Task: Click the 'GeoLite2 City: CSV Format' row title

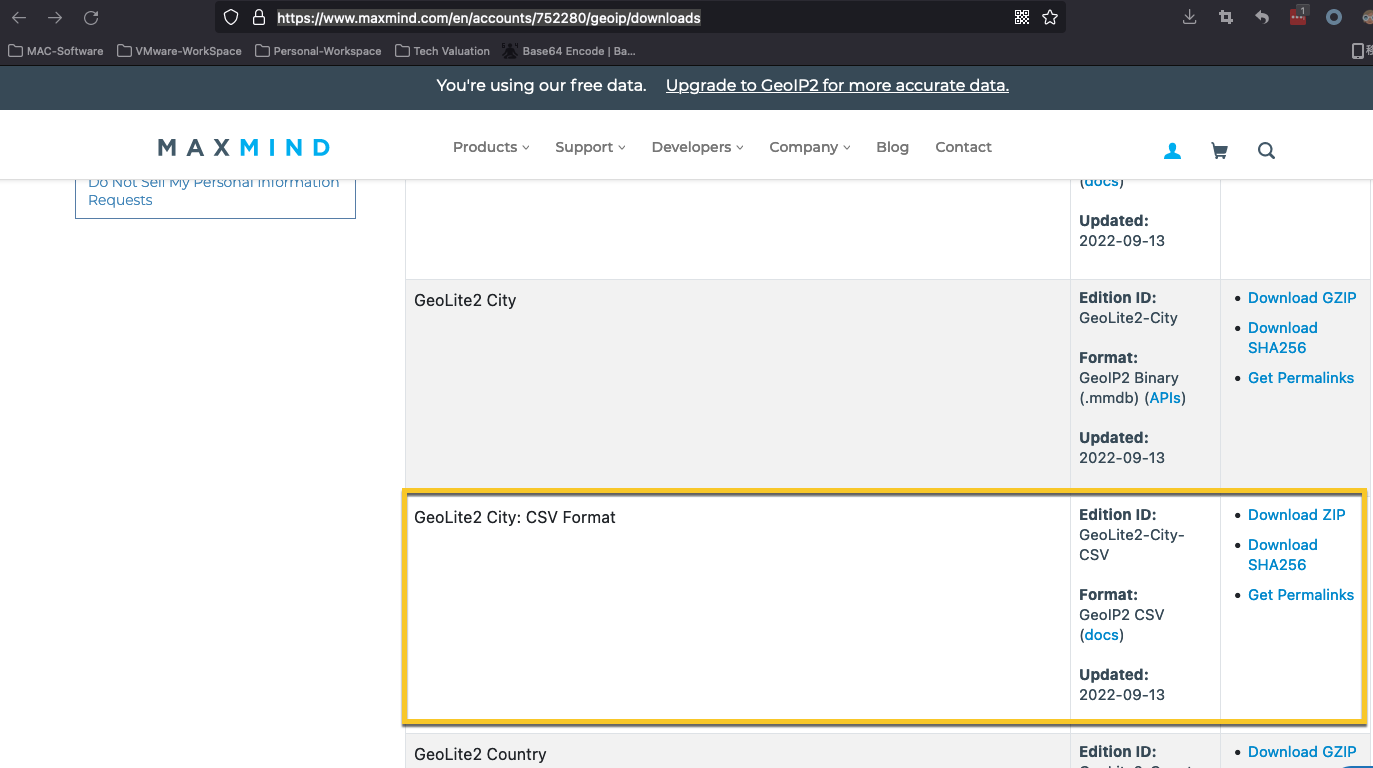Action: pyautogui.click(x=515, y=518)
